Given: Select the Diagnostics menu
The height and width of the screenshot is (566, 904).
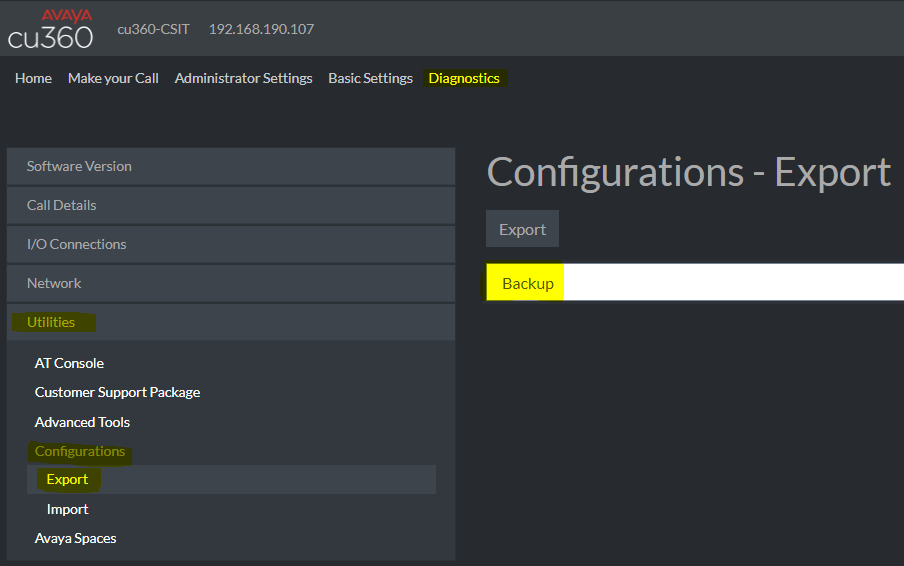Looking at the screenshot, I should (x=464, y=78).
